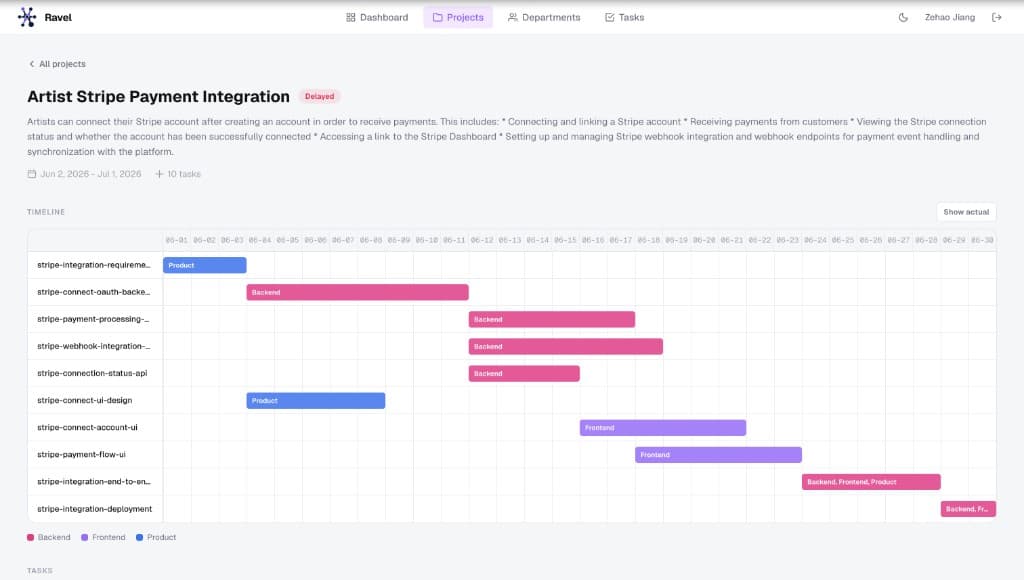Toggle dark mode moon icon
Image resolution: width=1024 pixels, height=580 pixels.
pyautogui.click(x=903, y=18)
